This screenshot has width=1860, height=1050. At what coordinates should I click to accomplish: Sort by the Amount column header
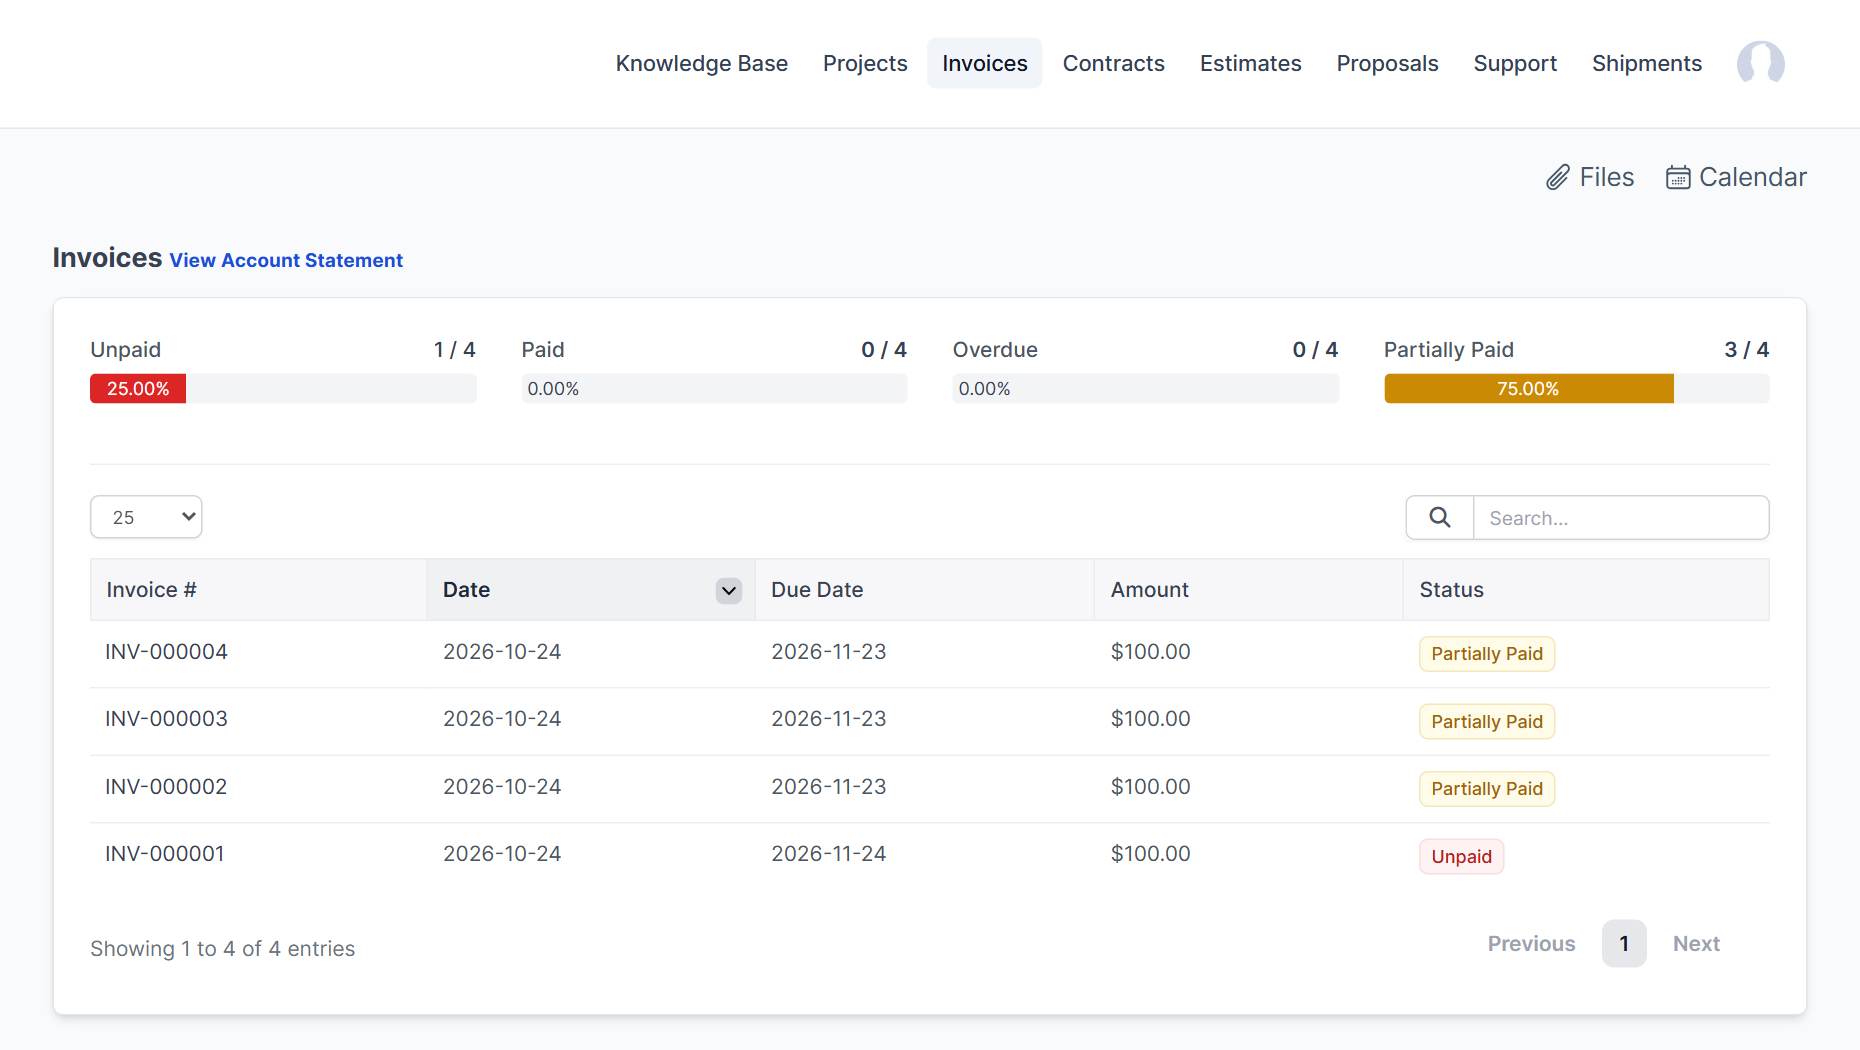tap(1248, 590)
